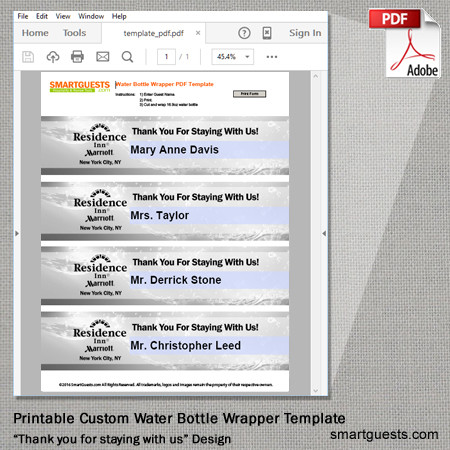Open search with magnifying glass icon
The image size is (450, 450).
[x=127, y=57]
